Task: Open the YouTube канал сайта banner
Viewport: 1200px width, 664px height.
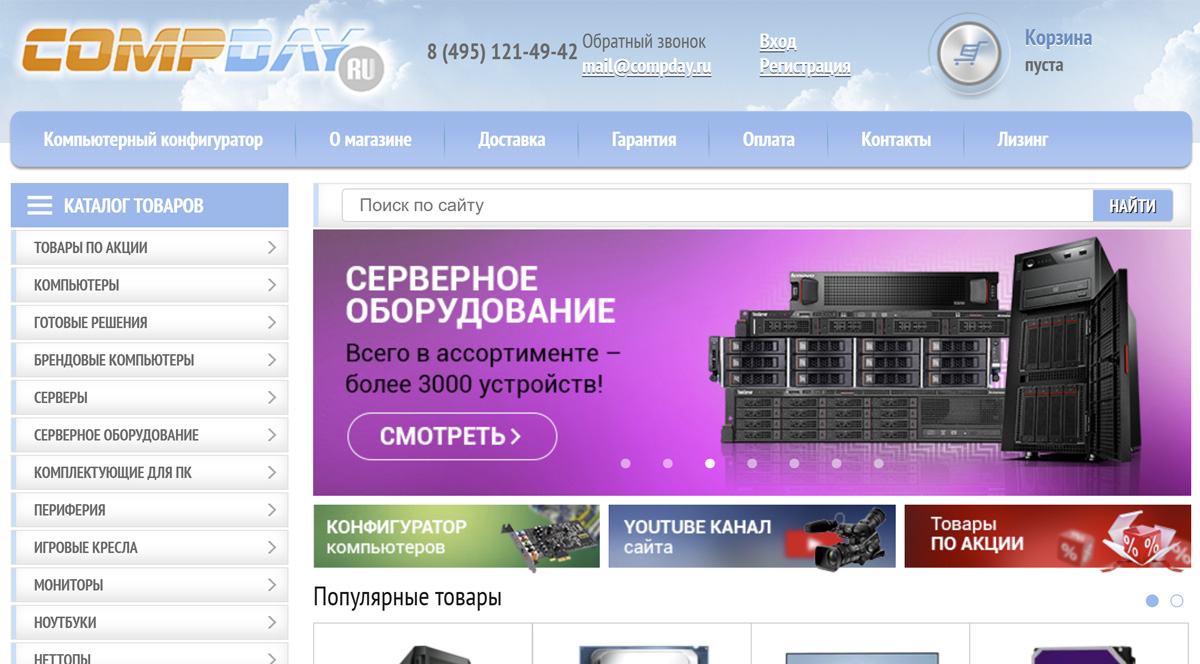Action: (751, 537)
